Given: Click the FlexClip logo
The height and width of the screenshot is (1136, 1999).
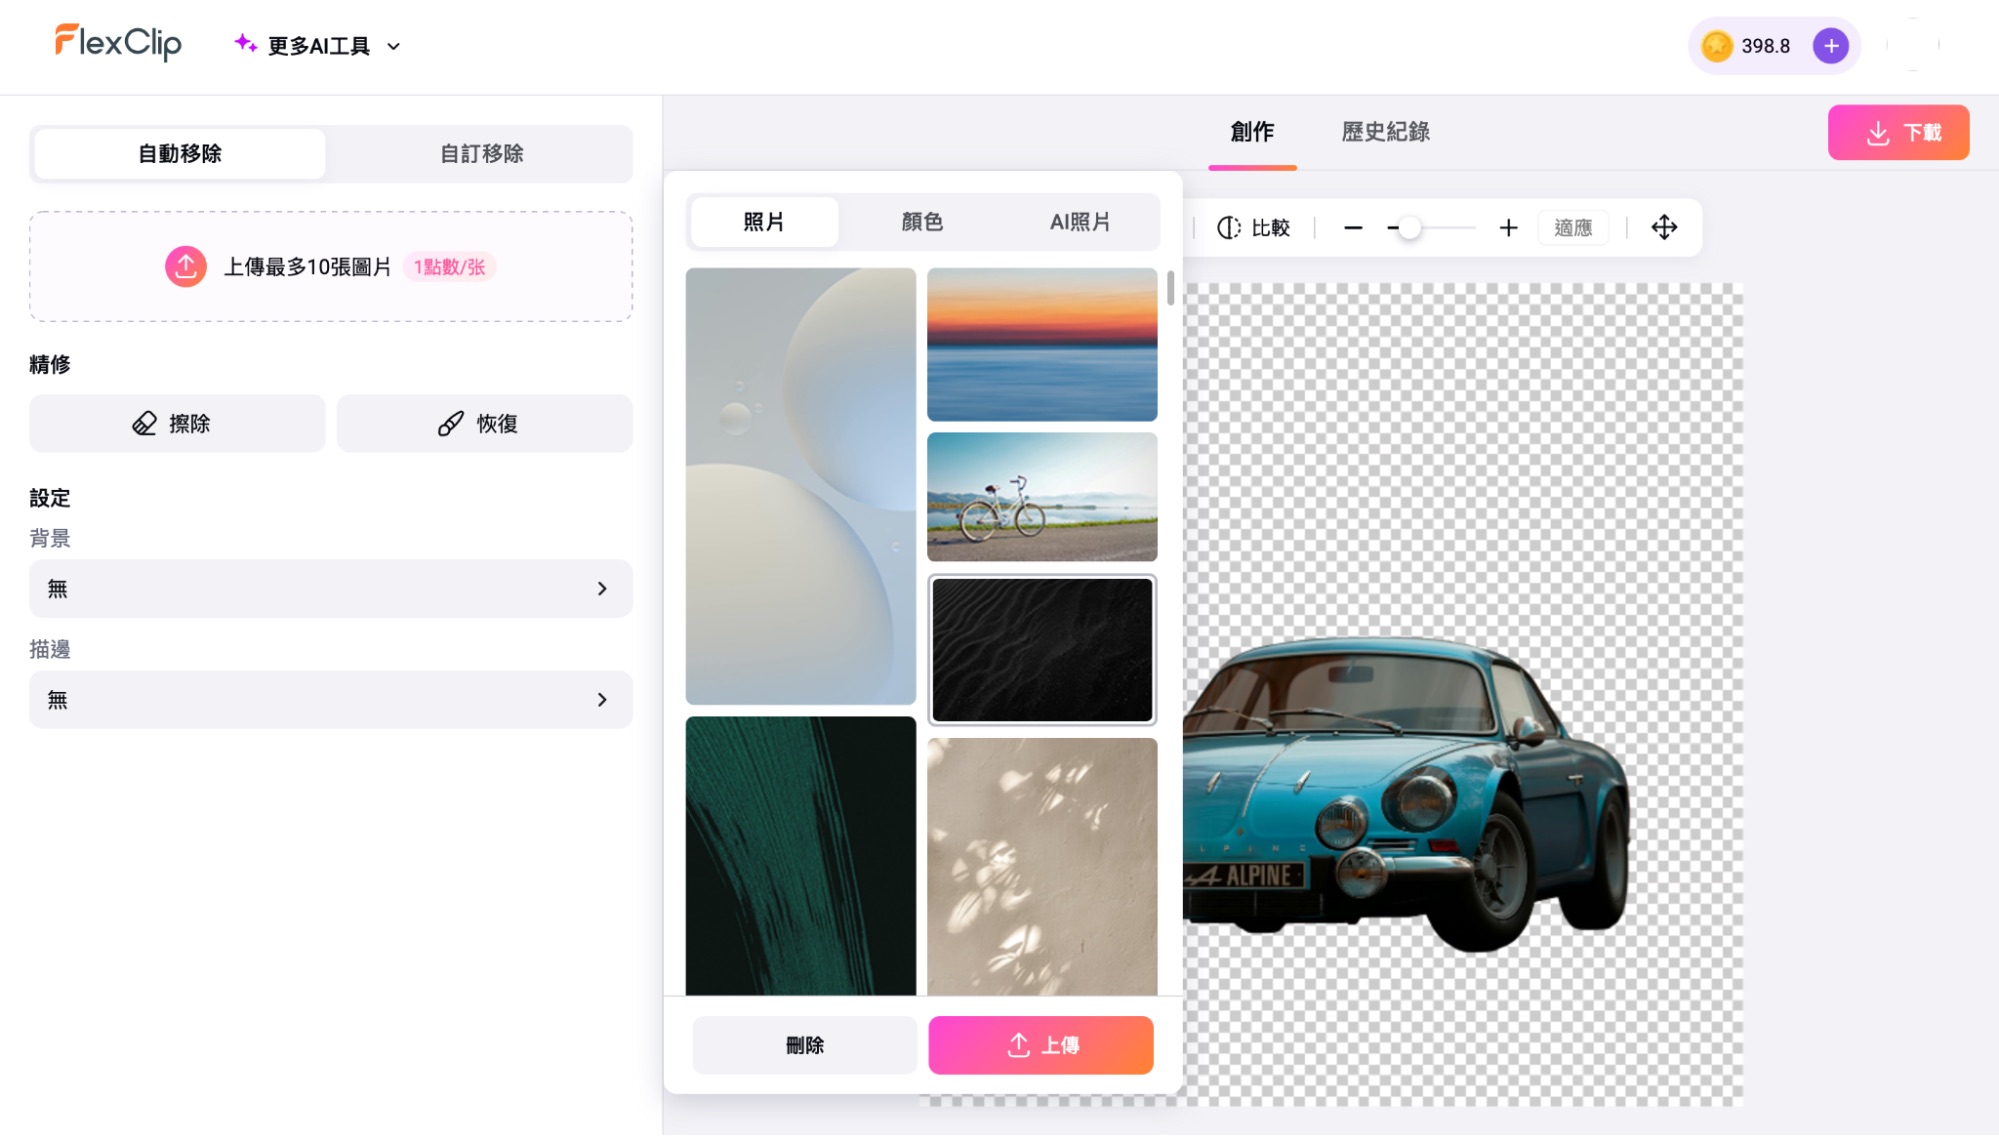Looking at the screenshot, I should click(118, 42).
